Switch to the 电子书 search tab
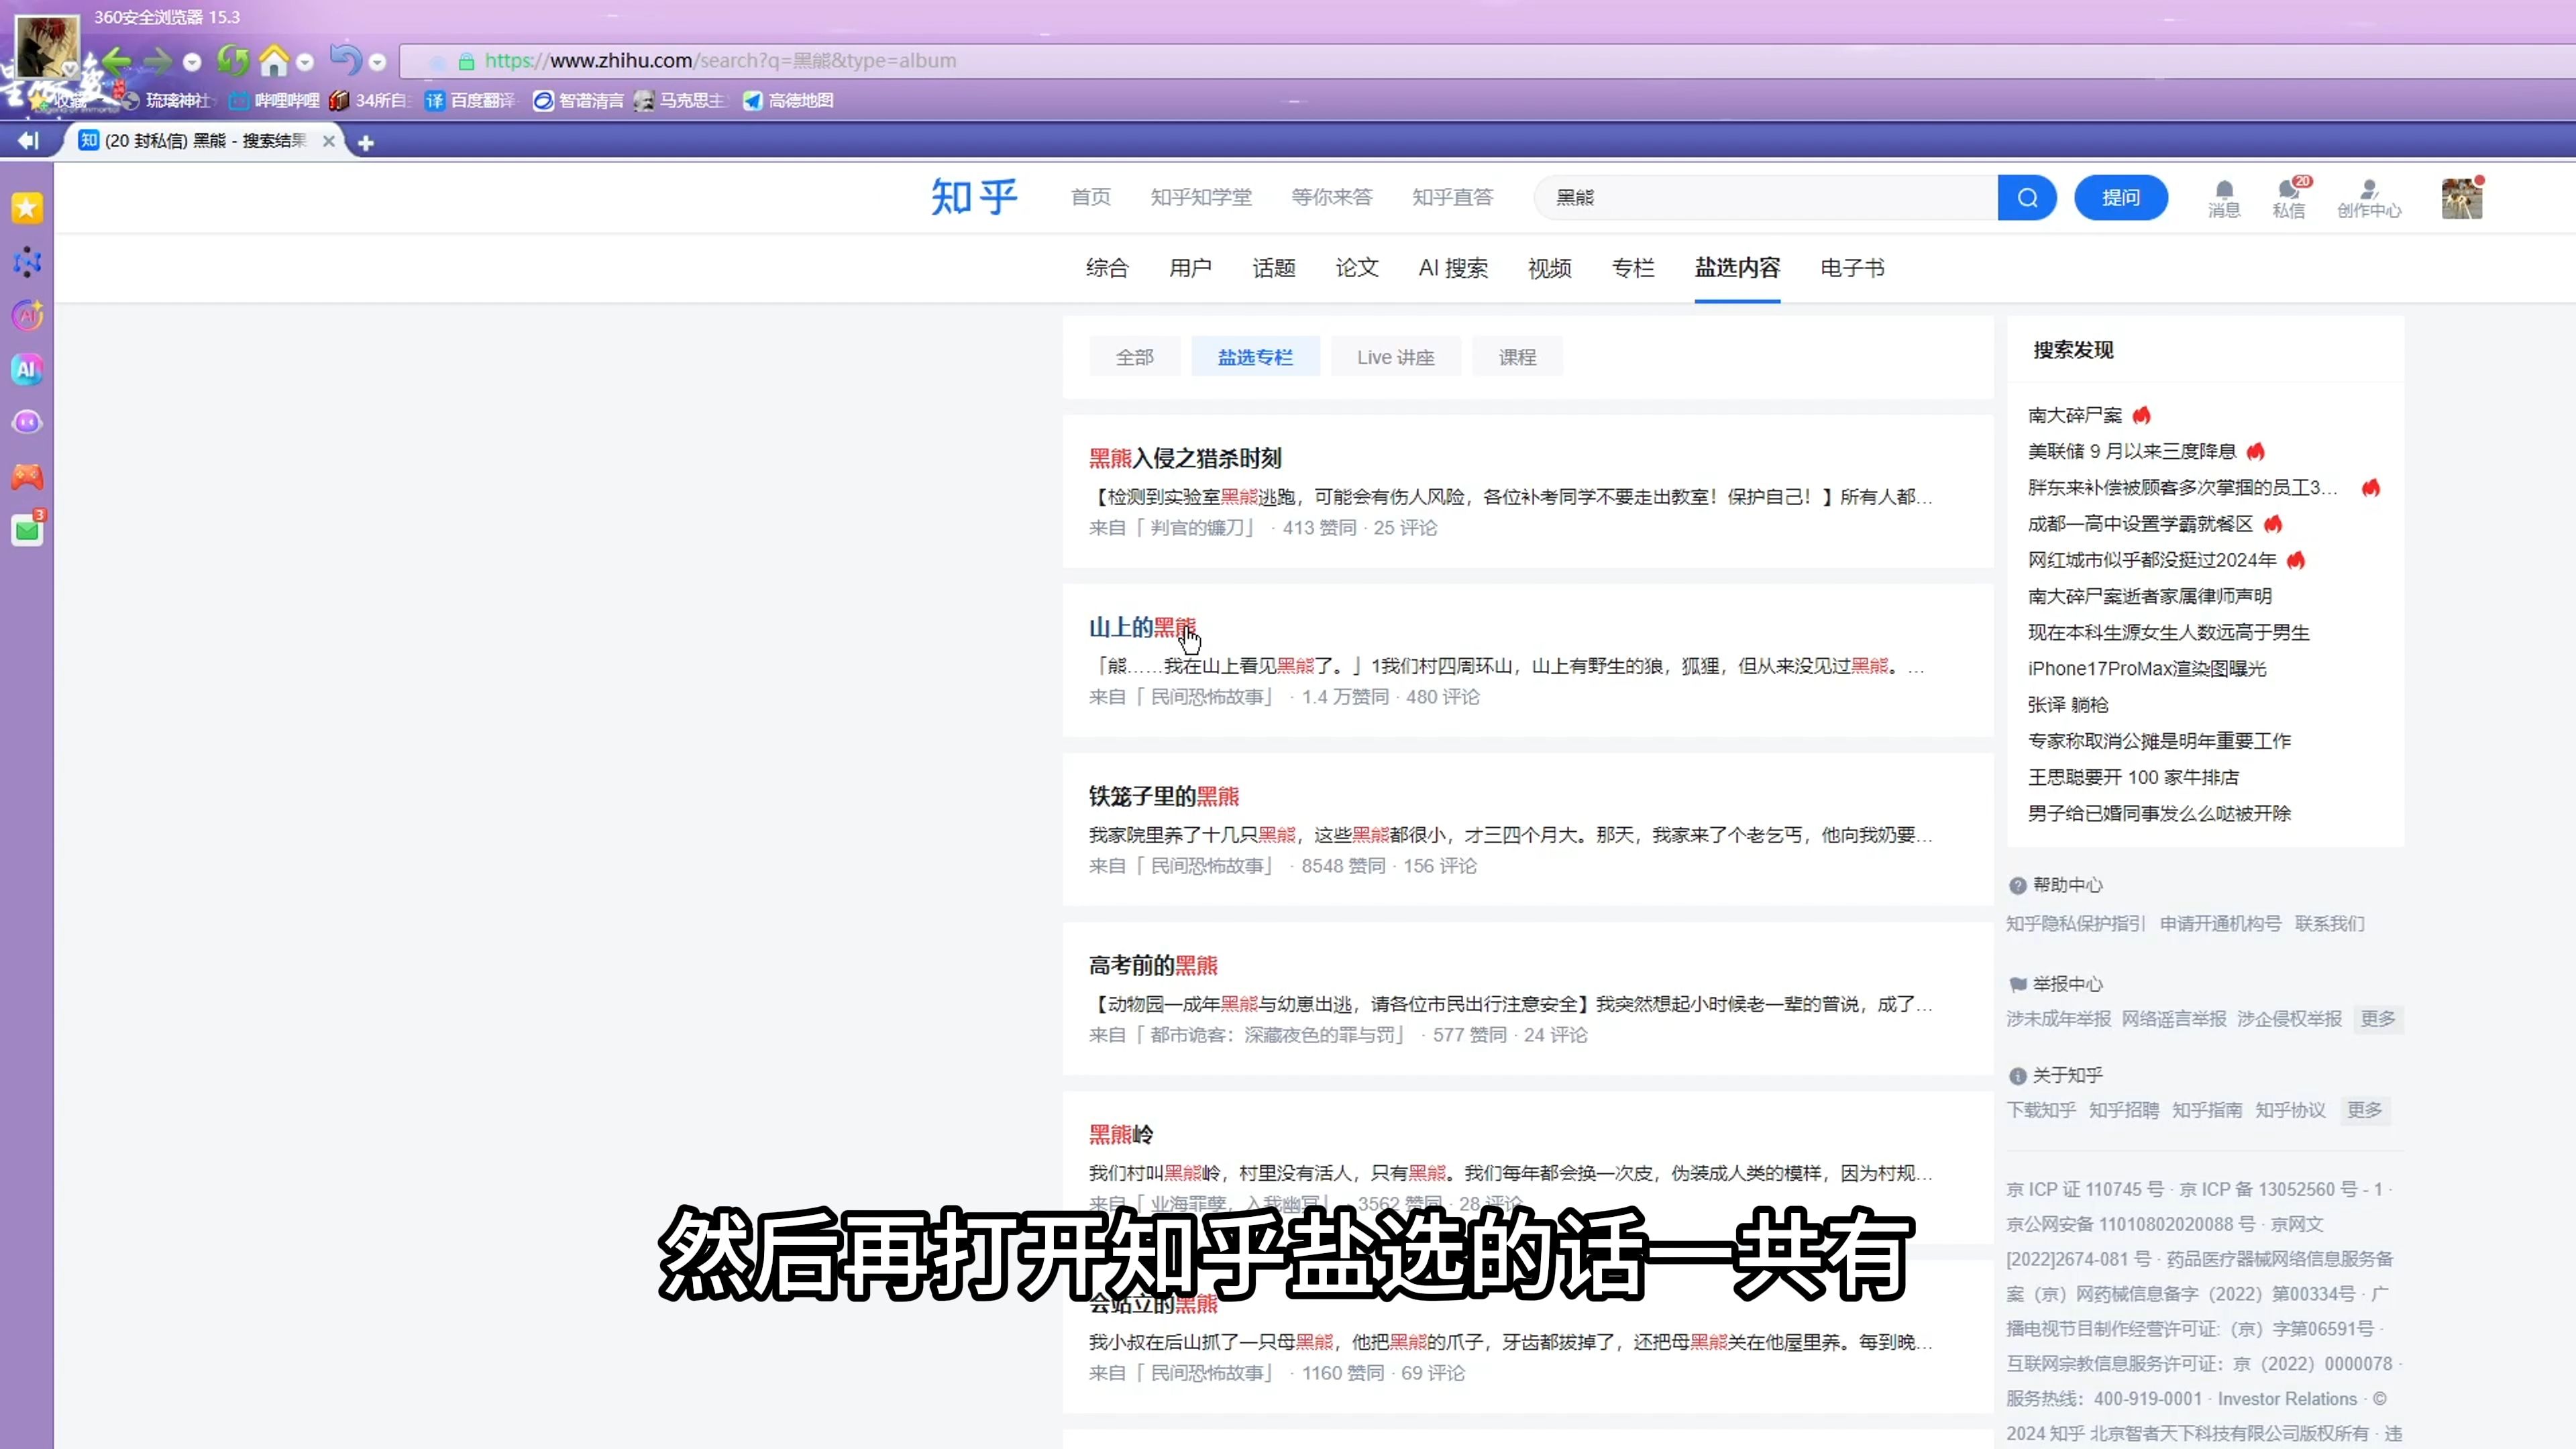Image resolution: width=2576 pixels, height=1449 pixels. coord(1851,268)
